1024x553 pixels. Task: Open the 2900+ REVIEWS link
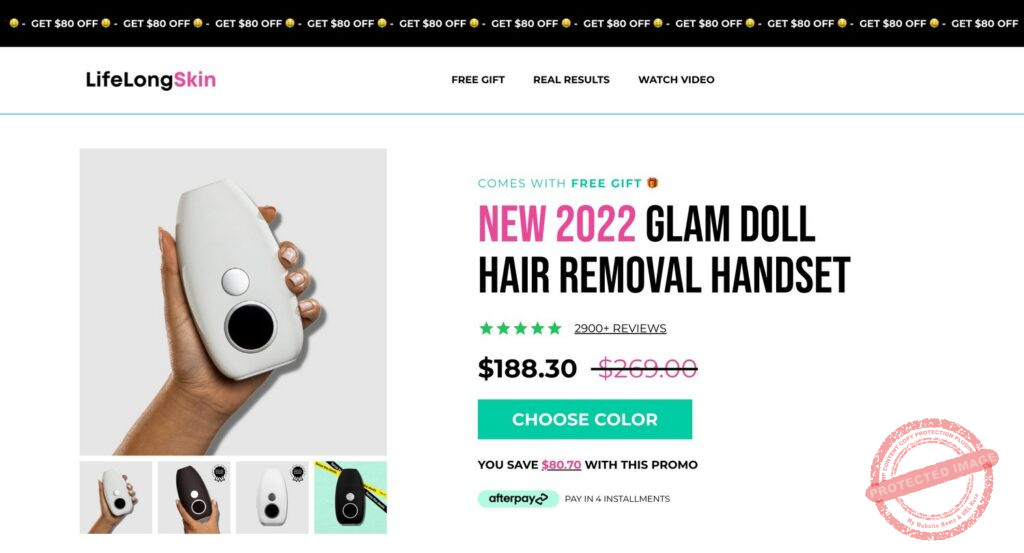click(620, 328)
